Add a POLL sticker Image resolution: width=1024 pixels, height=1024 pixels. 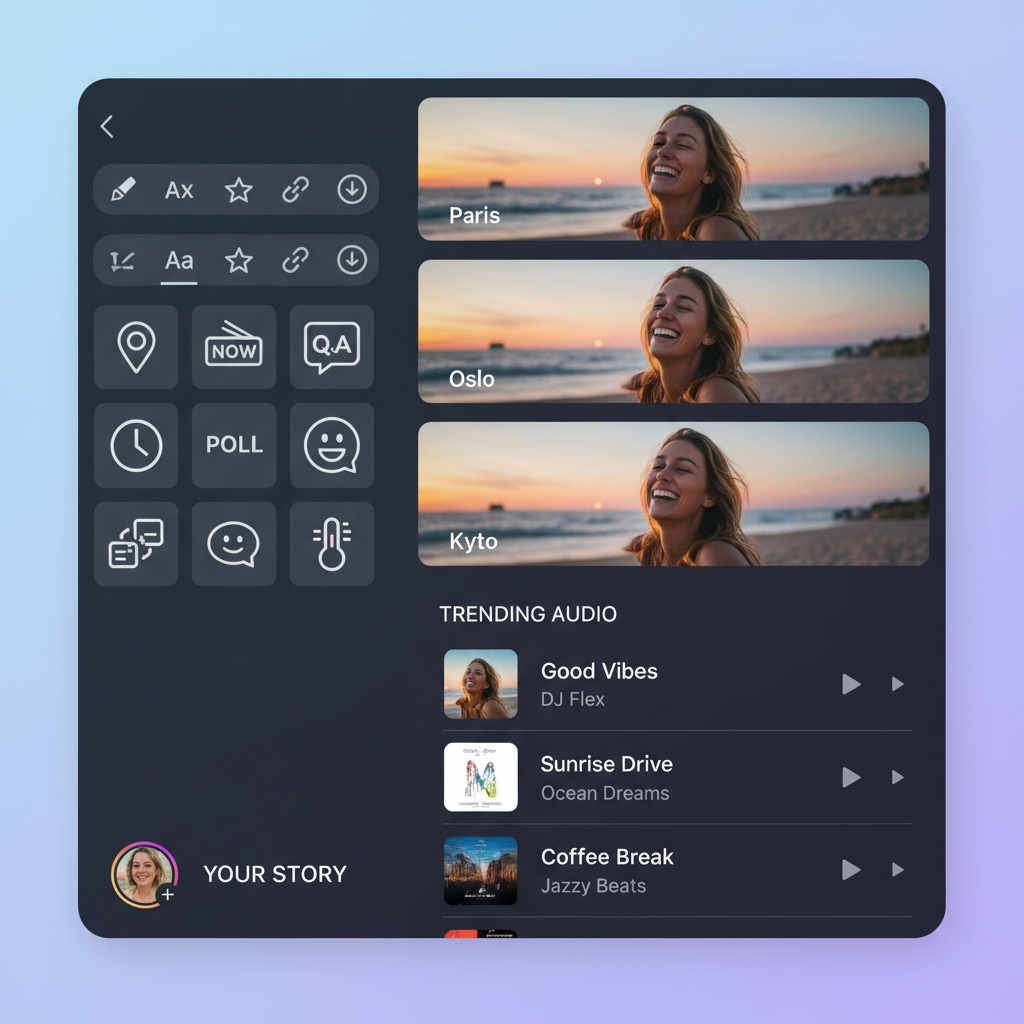pos(234,445)
